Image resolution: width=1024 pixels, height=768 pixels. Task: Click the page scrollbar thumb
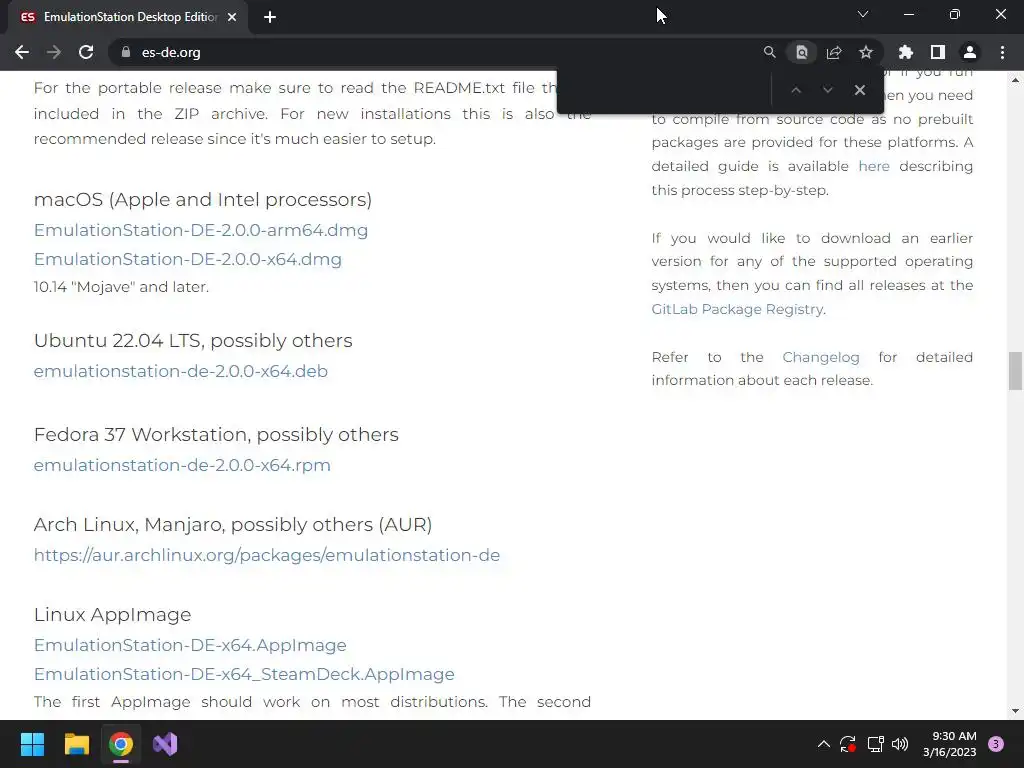tap(1015, 370)
